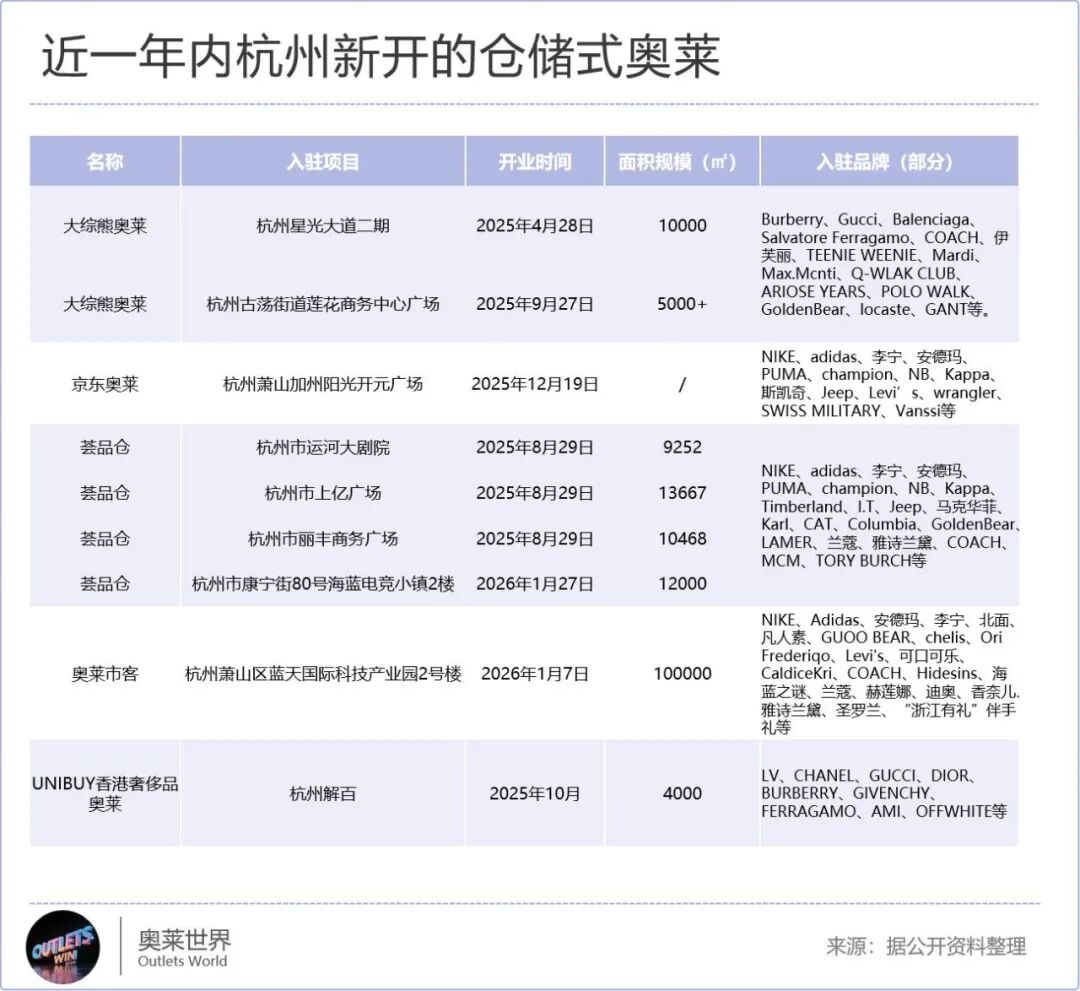
Task: Click 荟品仓 in the 运河大剧院 row
Action: point(105,447)
